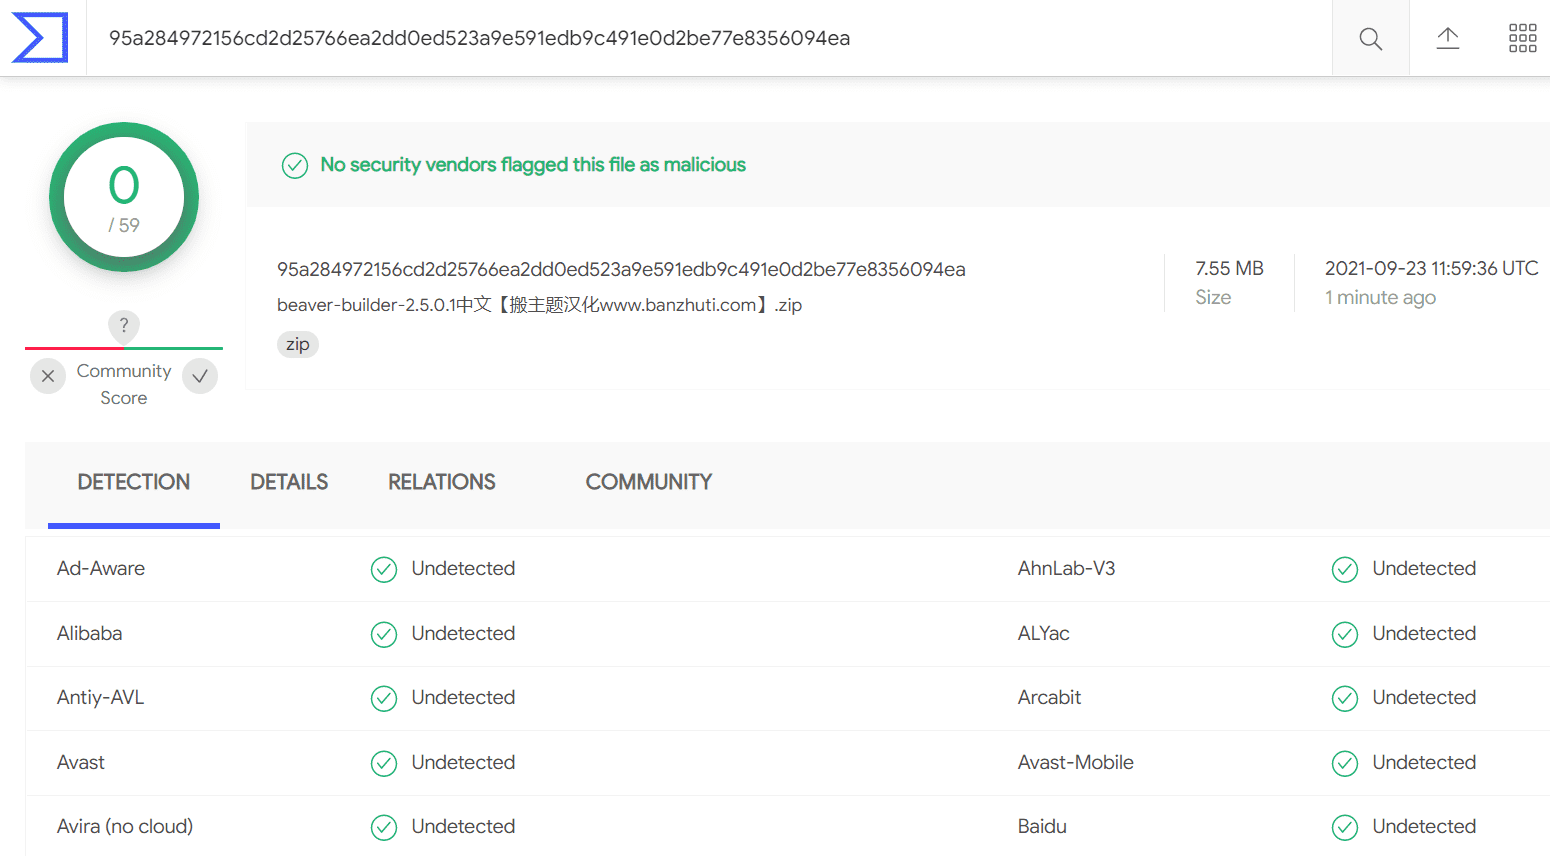Switch to the DETECTION tab
The width and height of the screenshot is (1550, 856).
pos(134,482)
